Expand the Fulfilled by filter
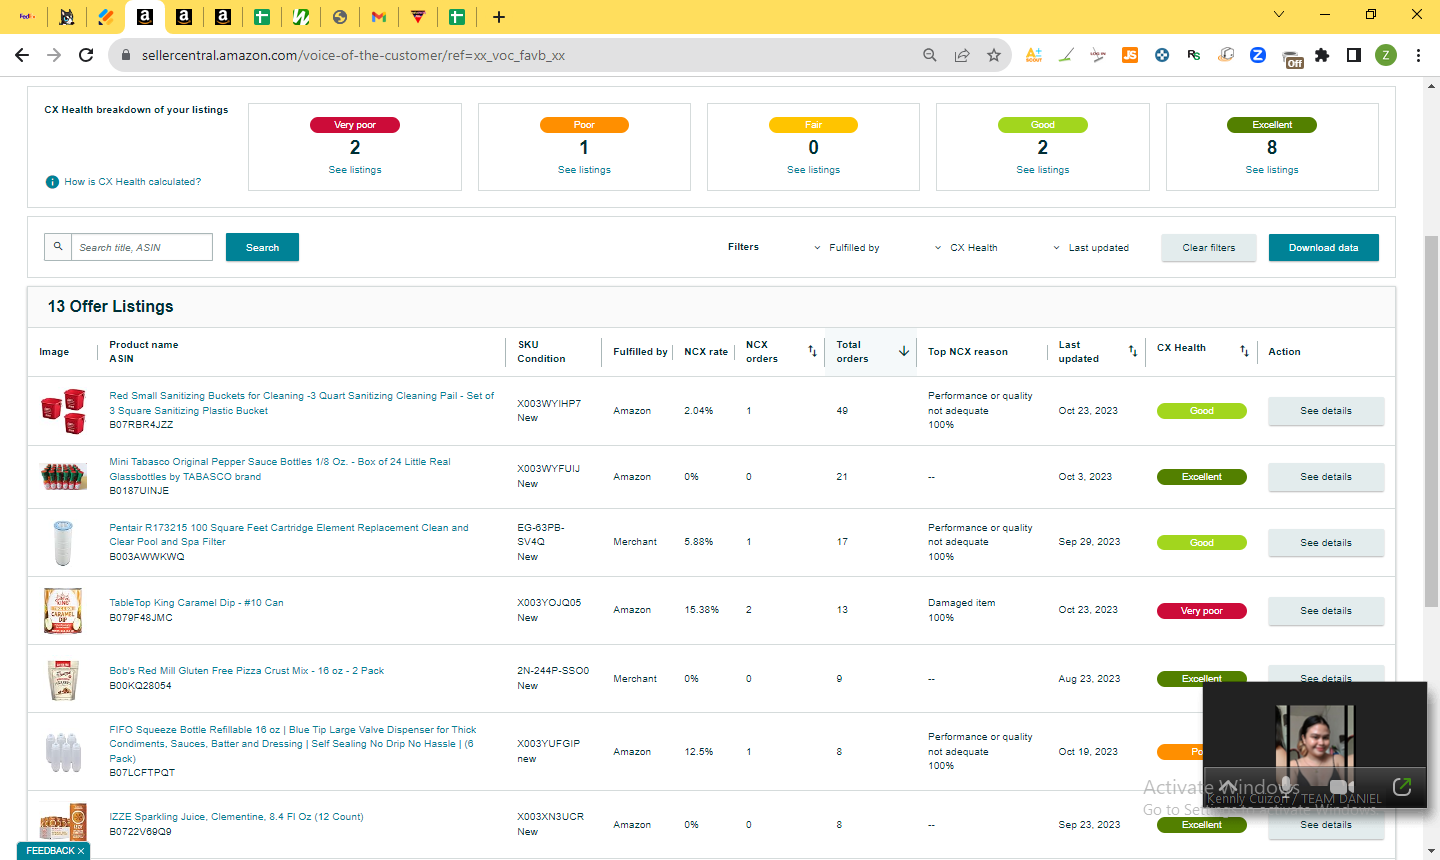 (847, 248)
